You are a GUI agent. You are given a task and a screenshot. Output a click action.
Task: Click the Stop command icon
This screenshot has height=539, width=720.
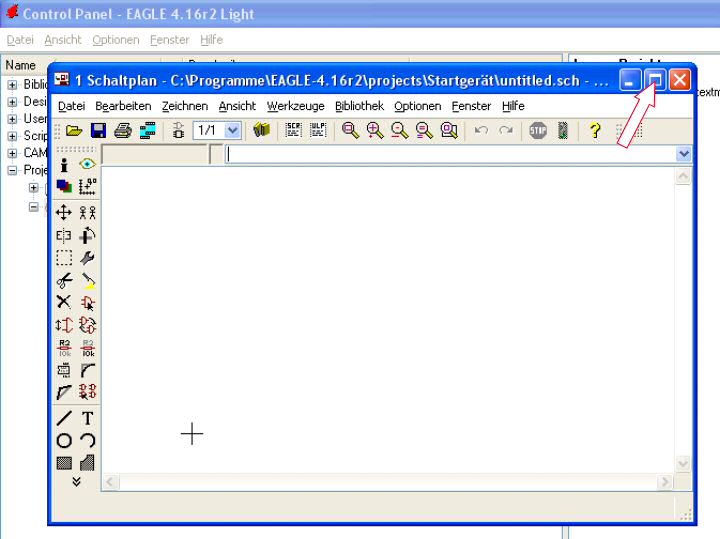pos(538,131)
